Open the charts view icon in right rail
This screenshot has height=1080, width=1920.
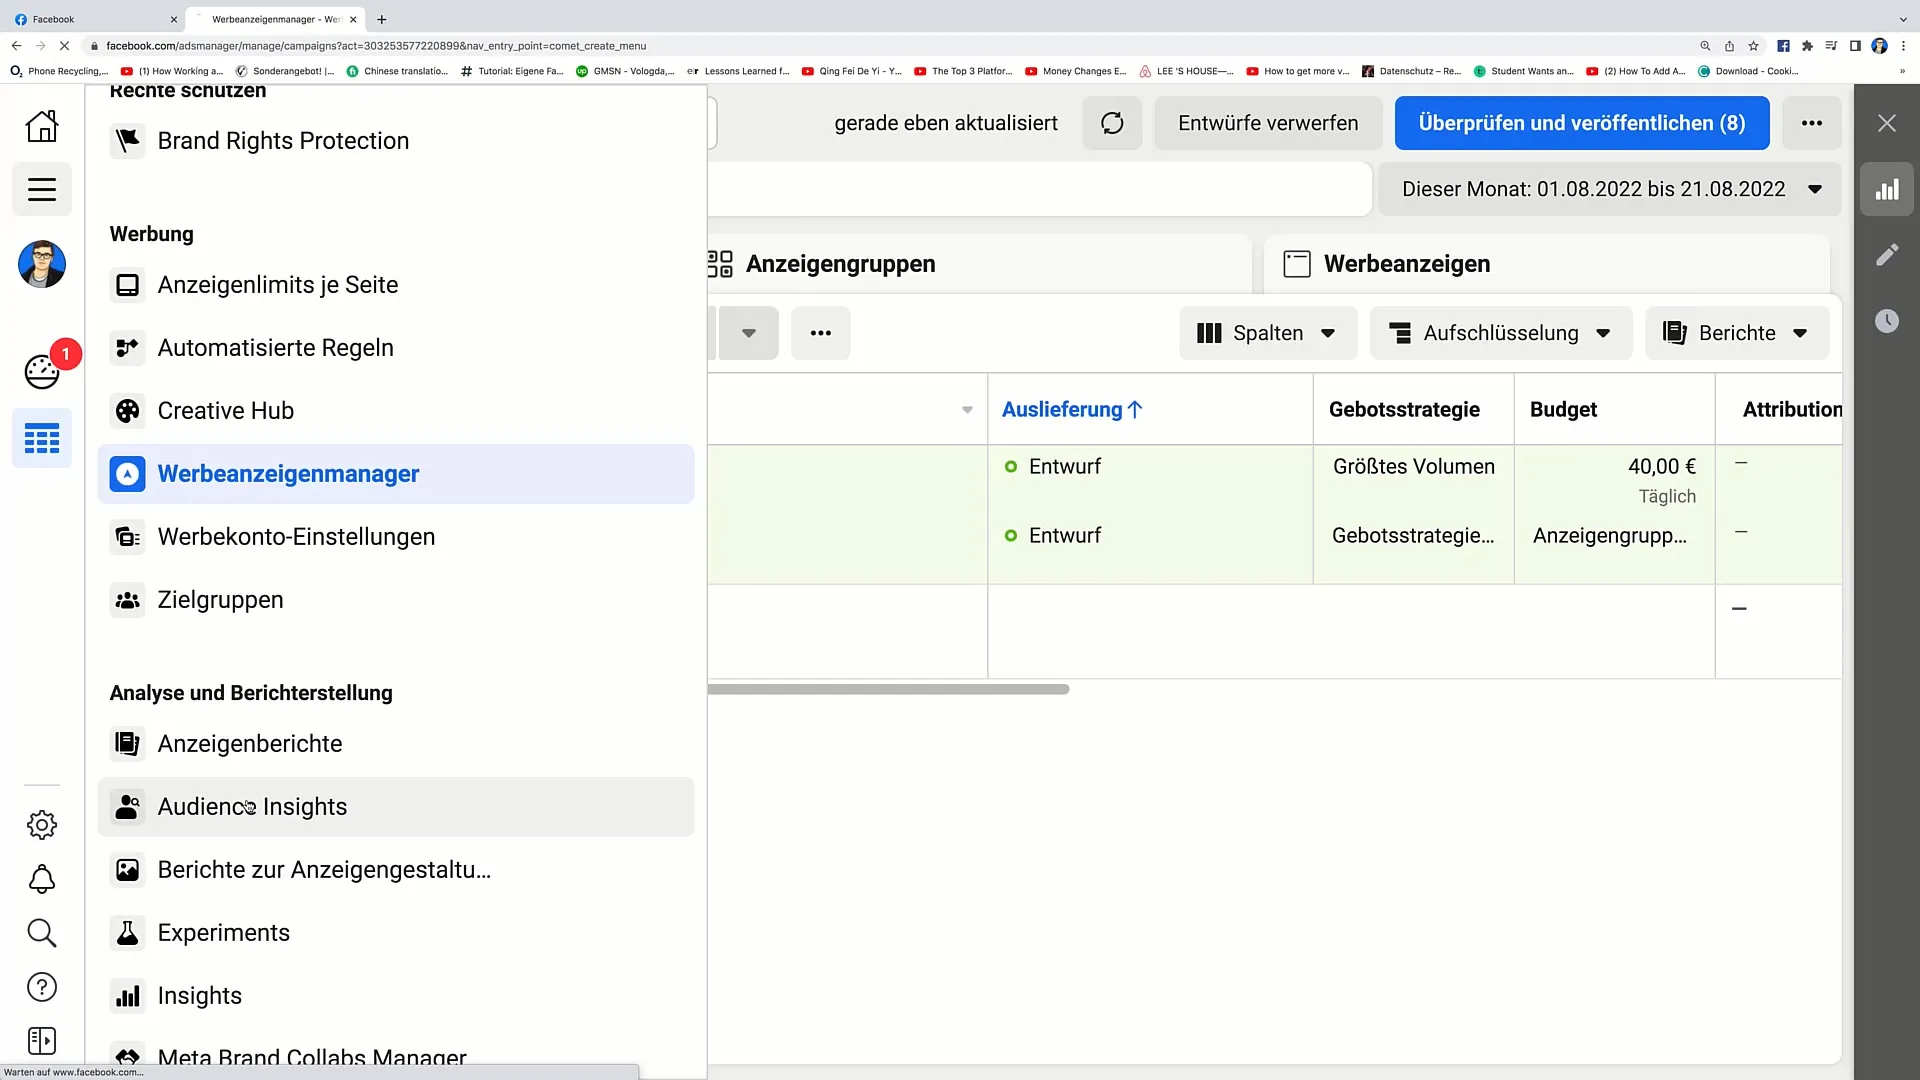tap(1887, 189)
